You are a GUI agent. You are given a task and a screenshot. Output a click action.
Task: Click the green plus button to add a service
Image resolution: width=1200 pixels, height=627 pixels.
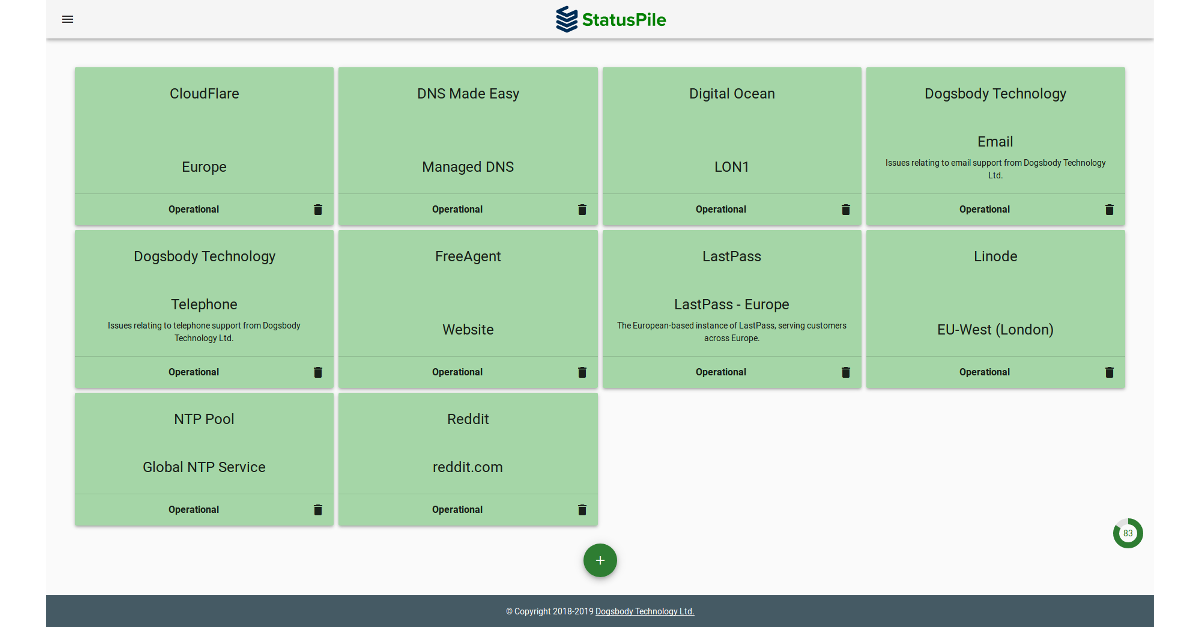[600, 560]
